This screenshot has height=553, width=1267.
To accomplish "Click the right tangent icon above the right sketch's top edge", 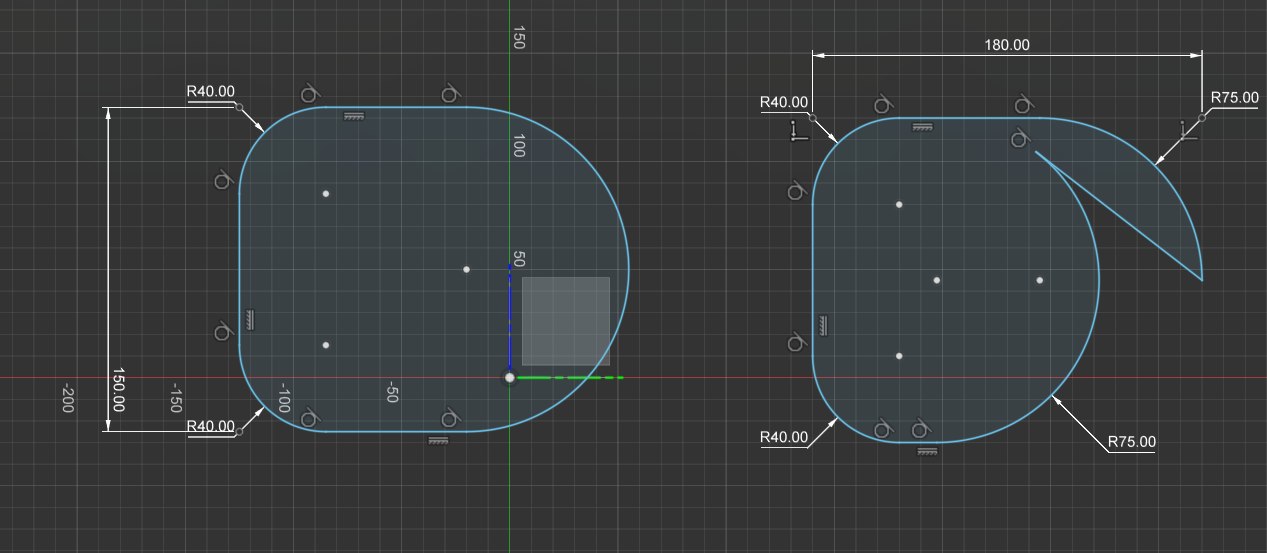I will [x=1022, y=104].
